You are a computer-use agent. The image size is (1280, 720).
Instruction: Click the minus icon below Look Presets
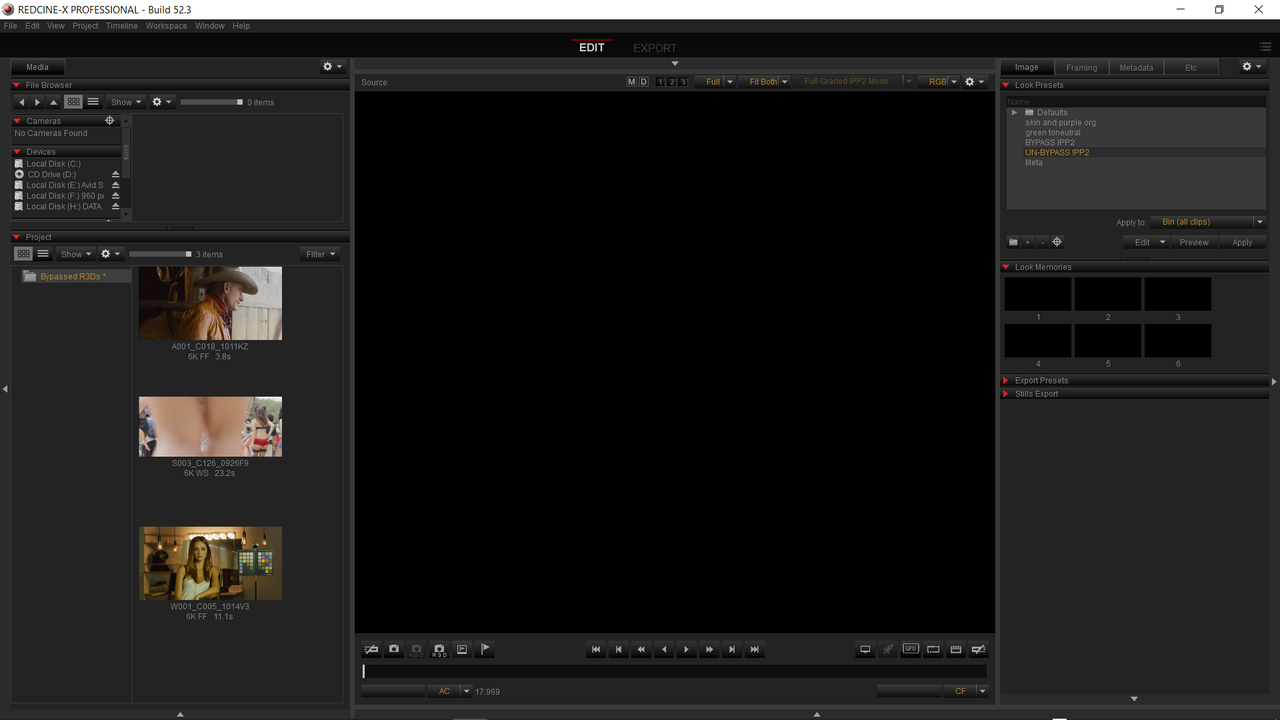tap(1042, 242)
